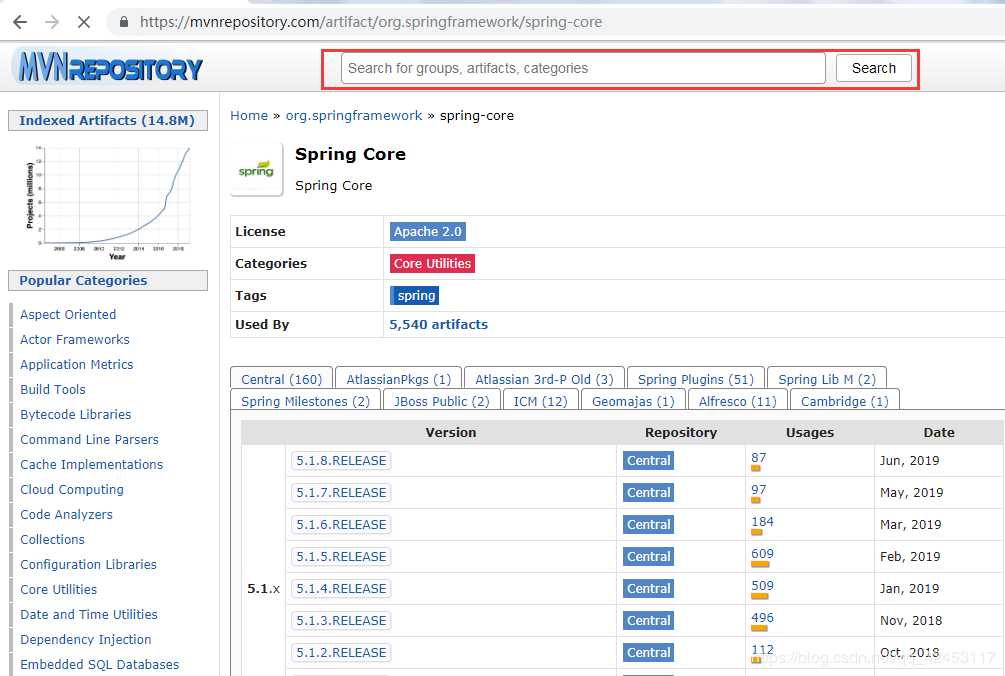Click the browser back arrow

pyautogui.click(x=21, y=22)
